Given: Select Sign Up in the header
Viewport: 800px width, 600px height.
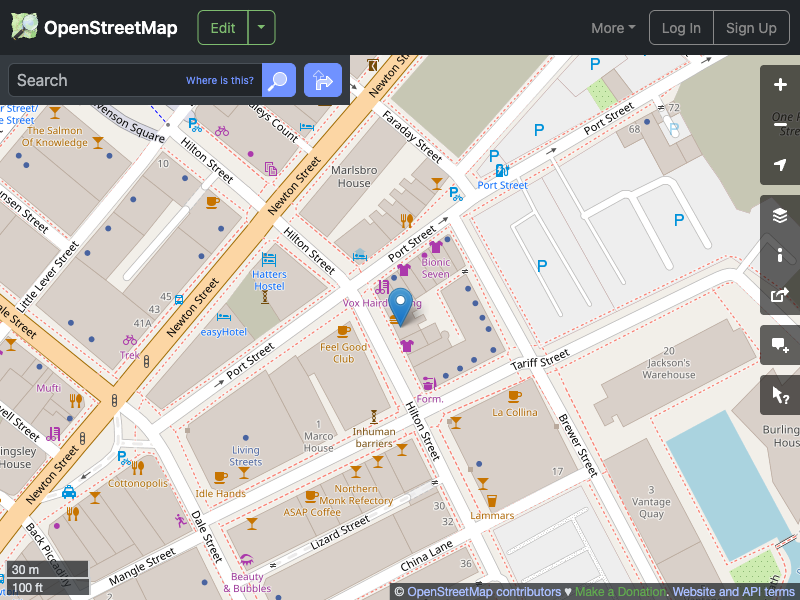Looking at the screenshot, I should pos(751,27).
